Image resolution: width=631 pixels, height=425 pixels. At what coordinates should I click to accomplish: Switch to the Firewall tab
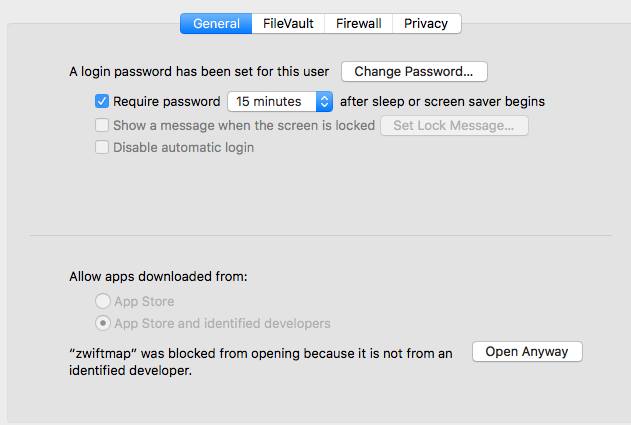click(x=359, y=23)
